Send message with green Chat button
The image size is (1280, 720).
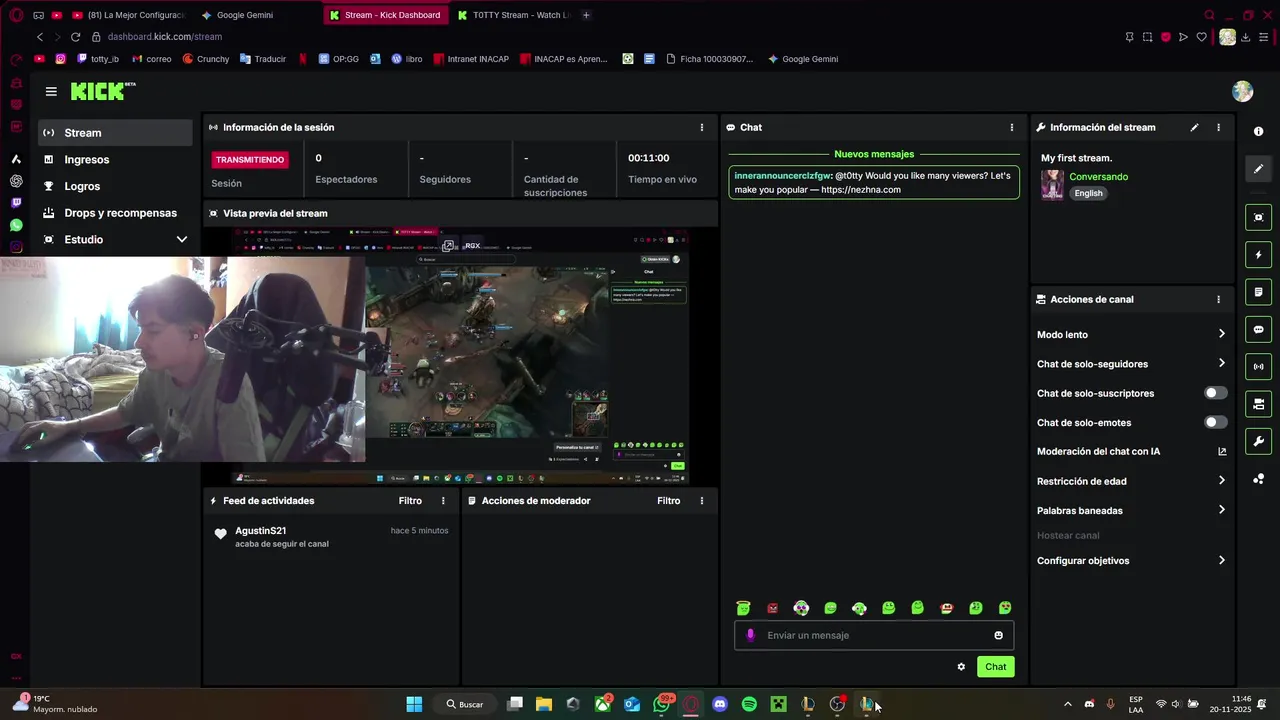click(995, 666)
